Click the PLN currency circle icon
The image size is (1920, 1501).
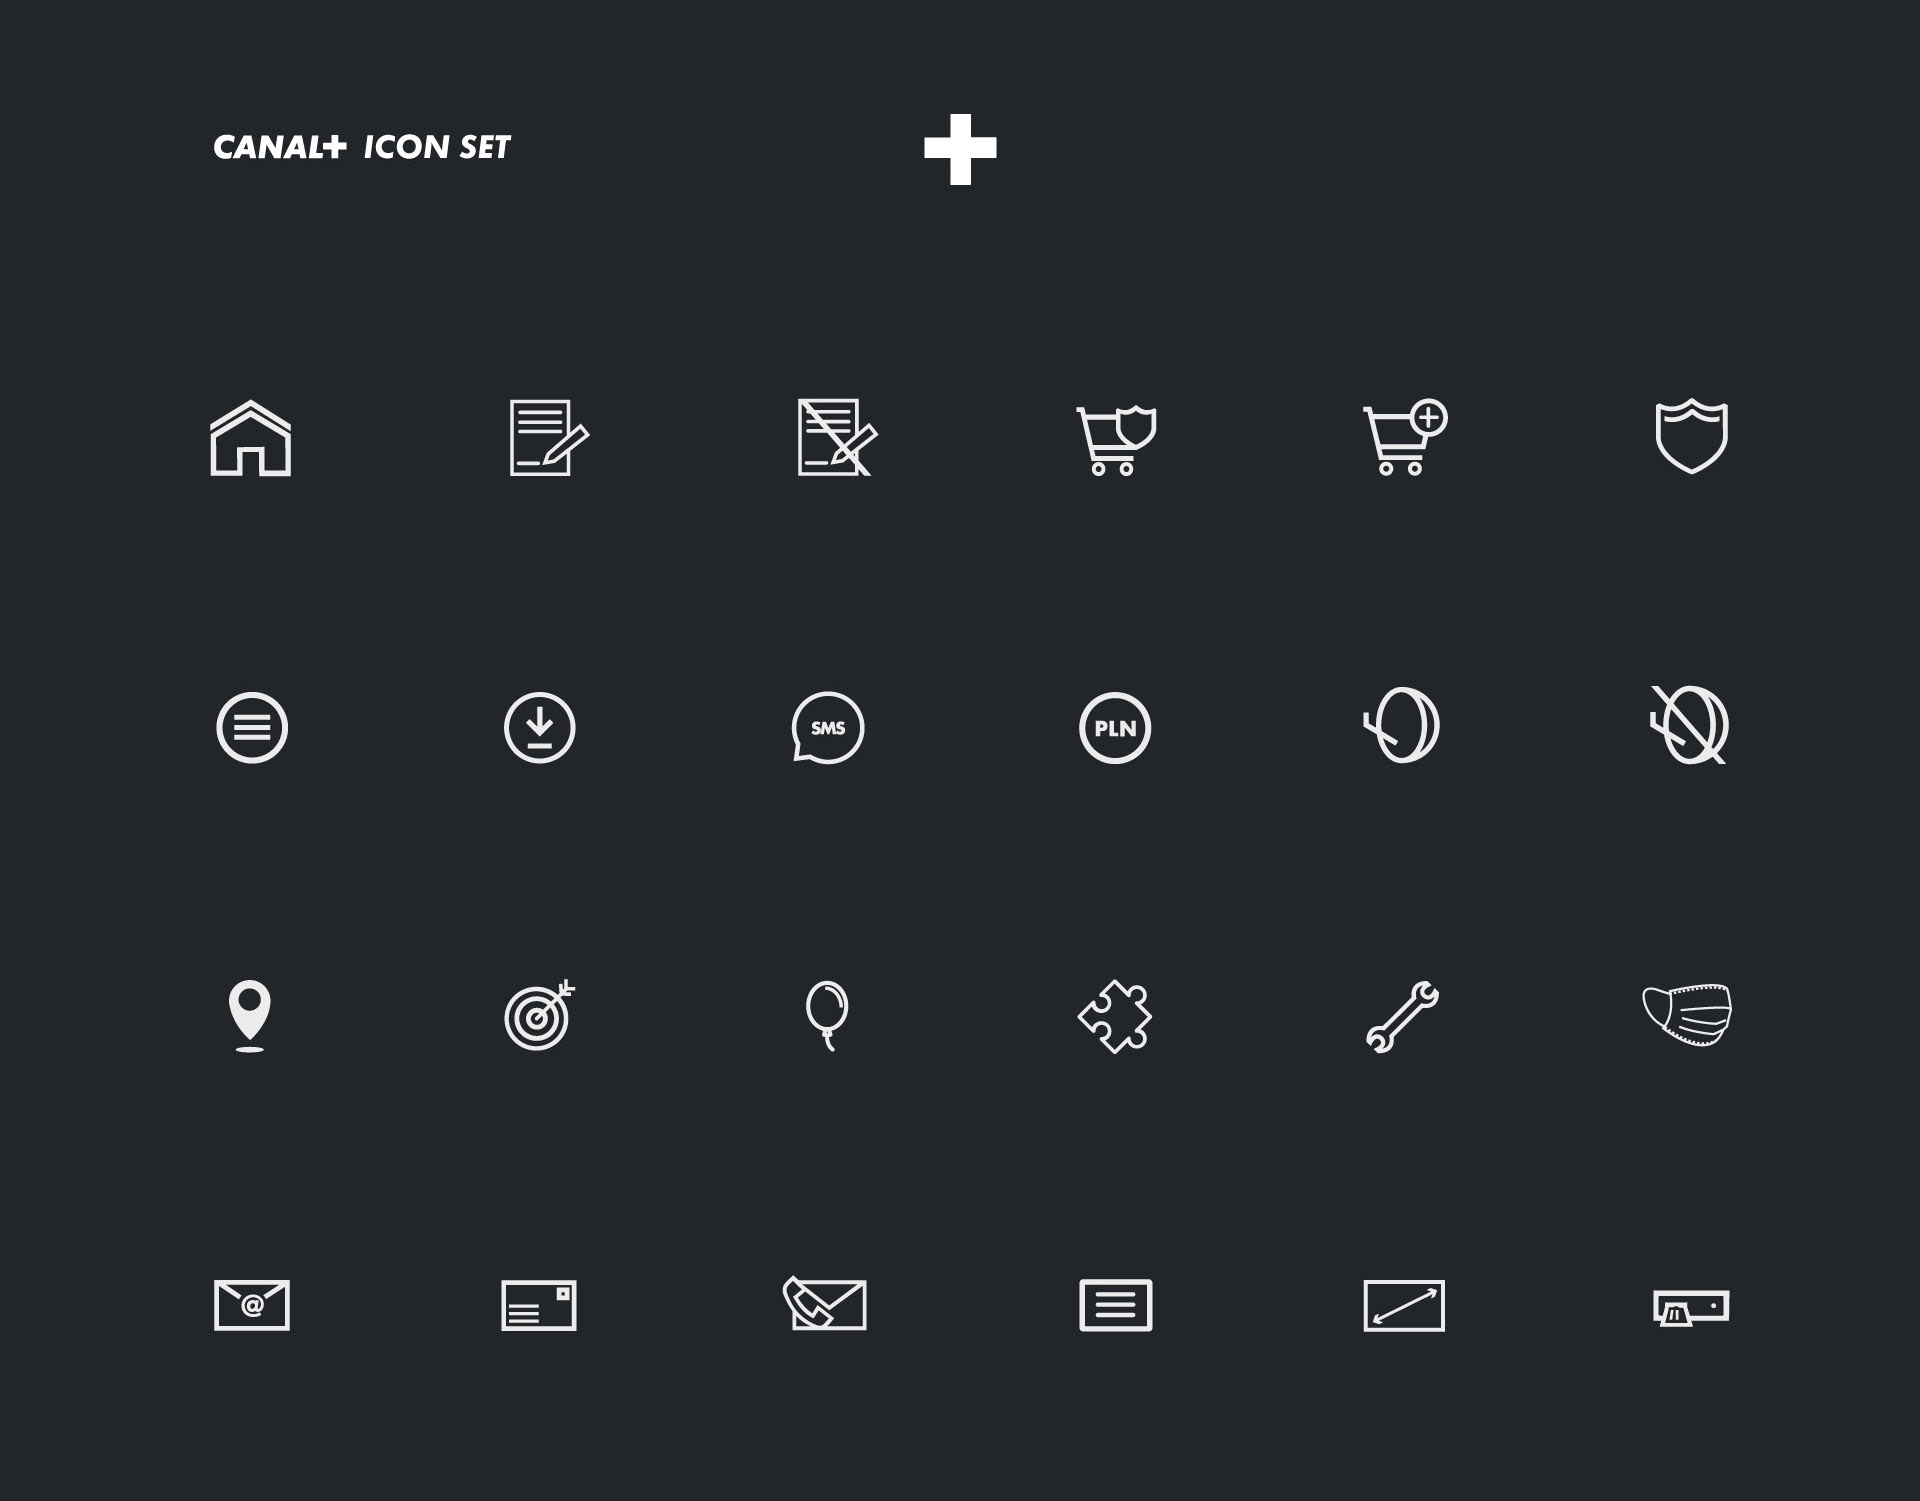tap(1115, 728)
